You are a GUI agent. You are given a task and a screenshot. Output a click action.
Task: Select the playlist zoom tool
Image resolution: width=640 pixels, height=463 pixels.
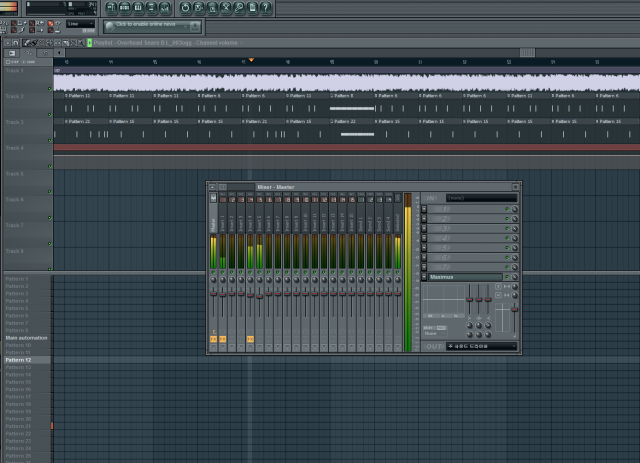click(x=81, y=43)
